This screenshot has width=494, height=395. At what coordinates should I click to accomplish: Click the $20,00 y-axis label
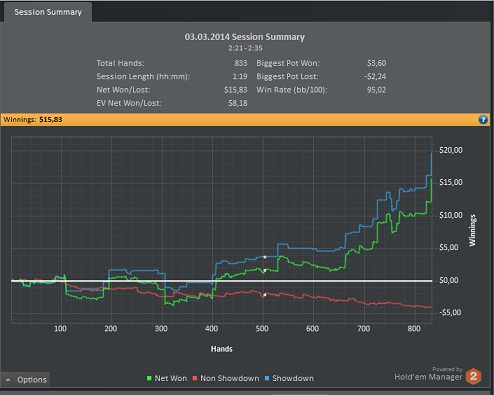[x=451, y=150]
